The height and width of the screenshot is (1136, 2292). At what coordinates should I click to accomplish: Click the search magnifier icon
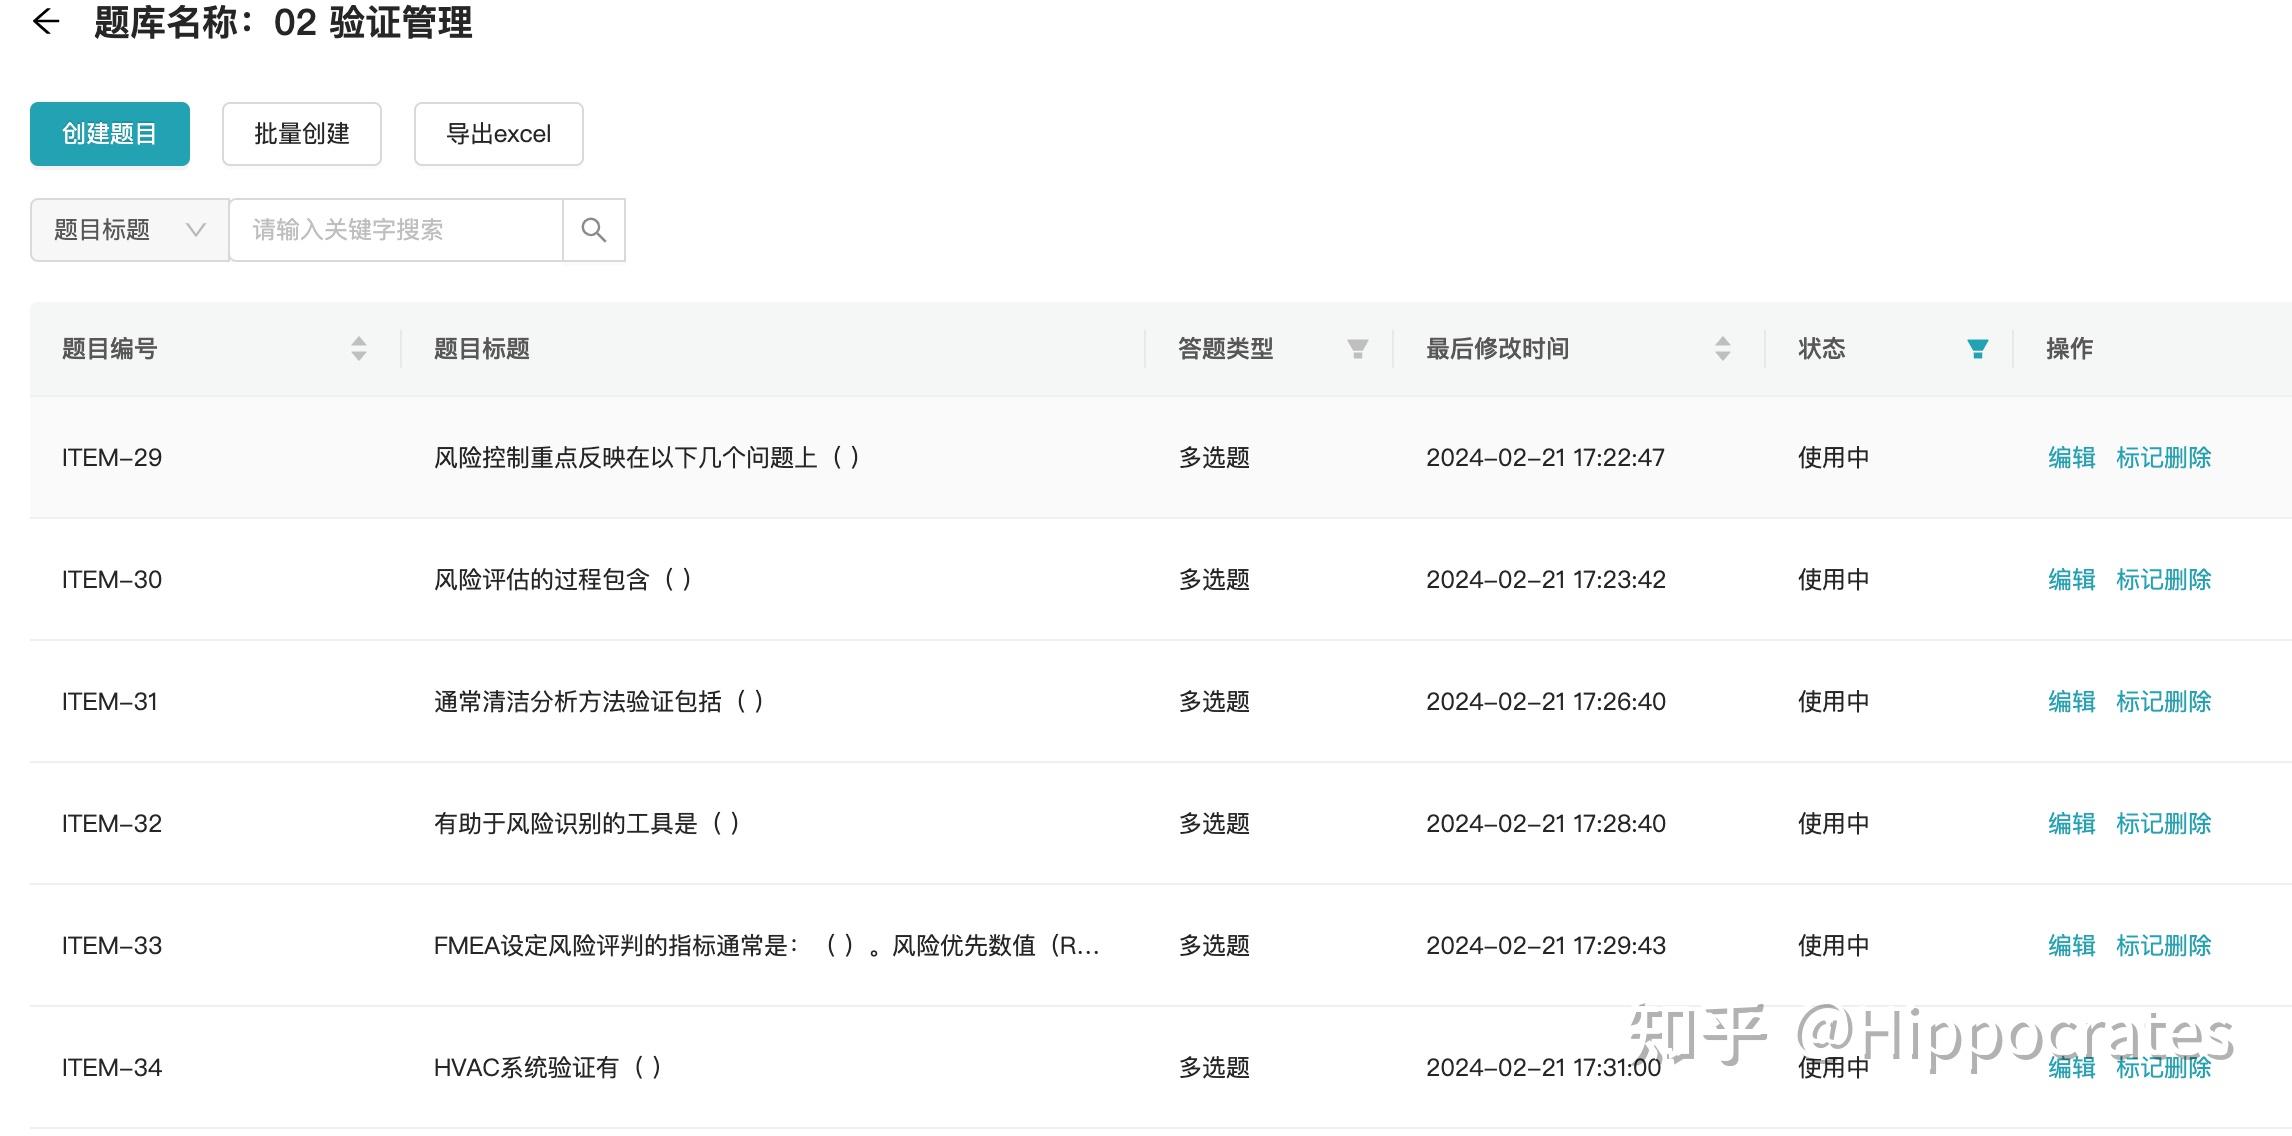pyautogui.click(x=594, y=230)
